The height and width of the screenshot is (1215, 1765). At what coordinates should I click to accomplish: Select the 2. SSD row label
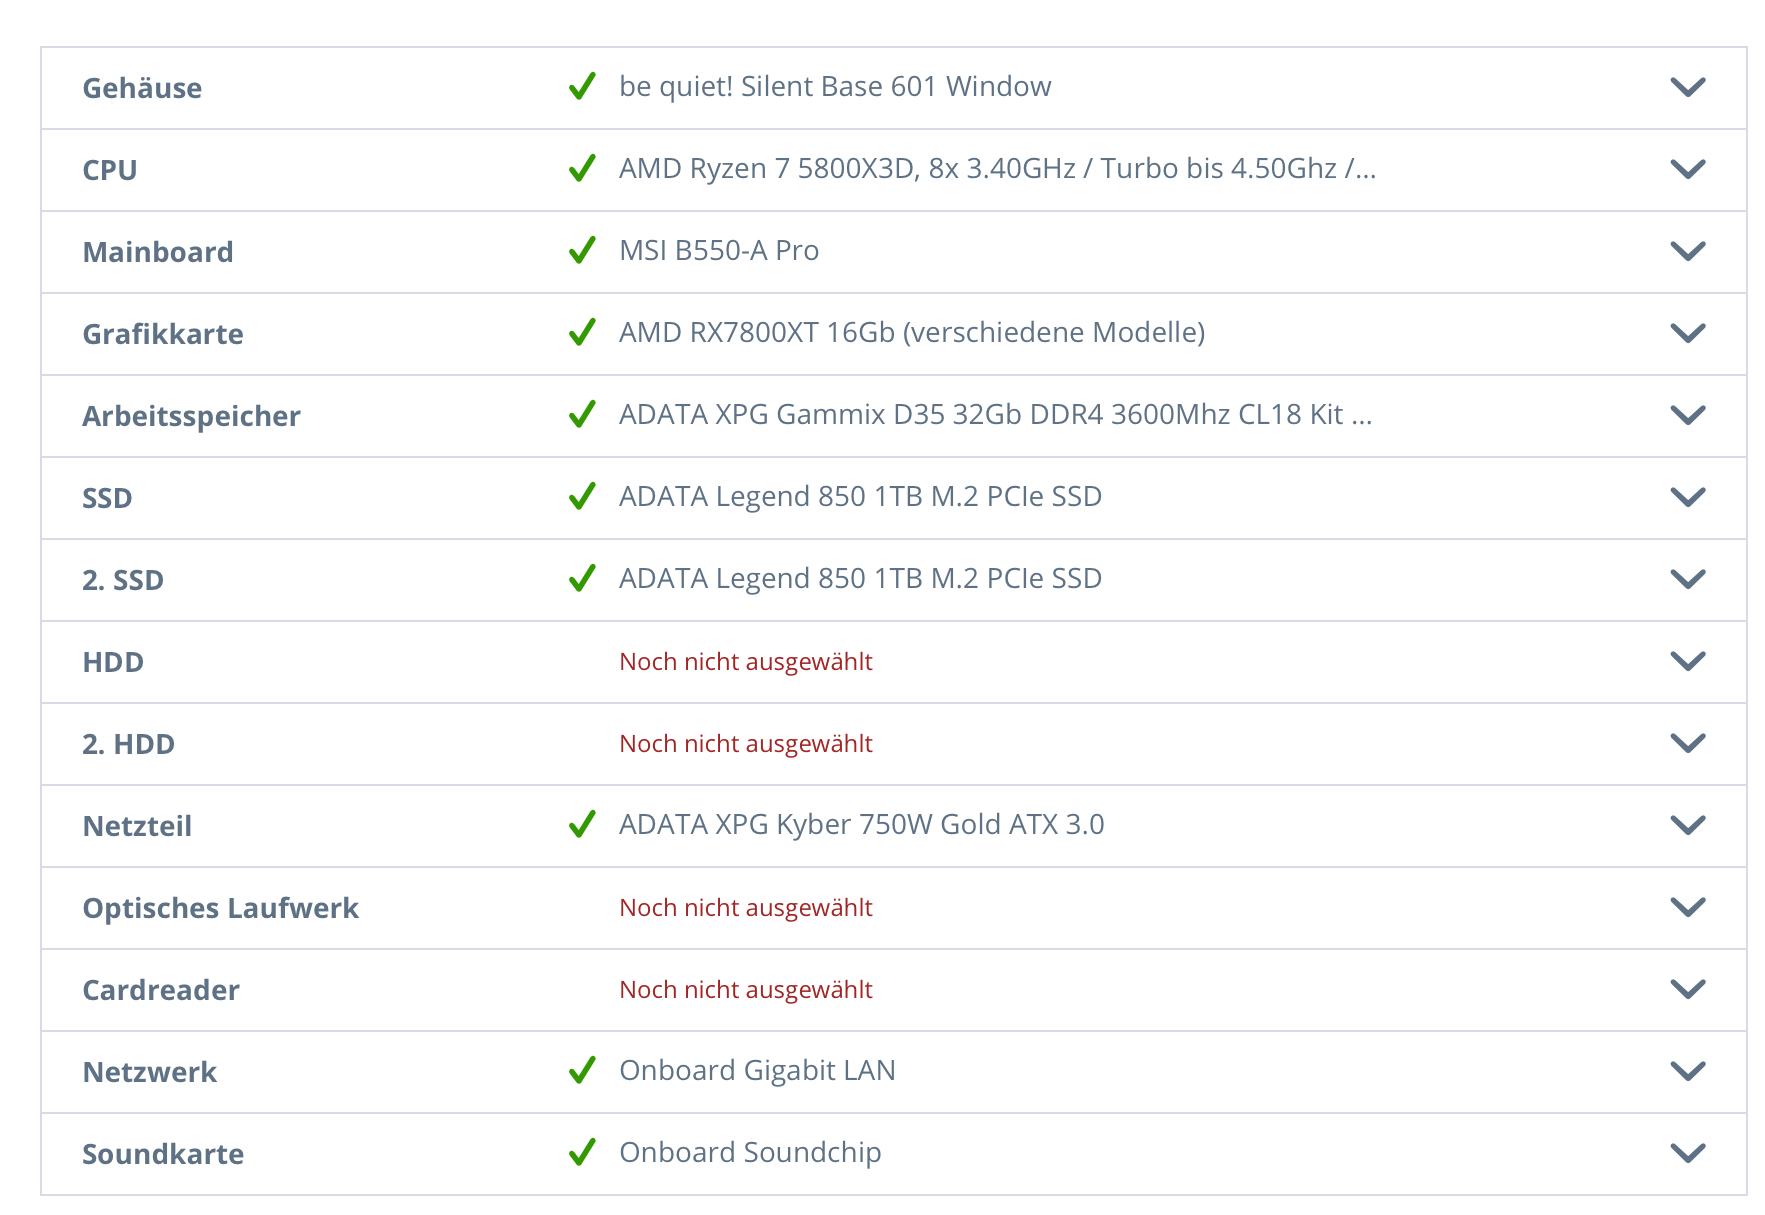click(123, 580)
